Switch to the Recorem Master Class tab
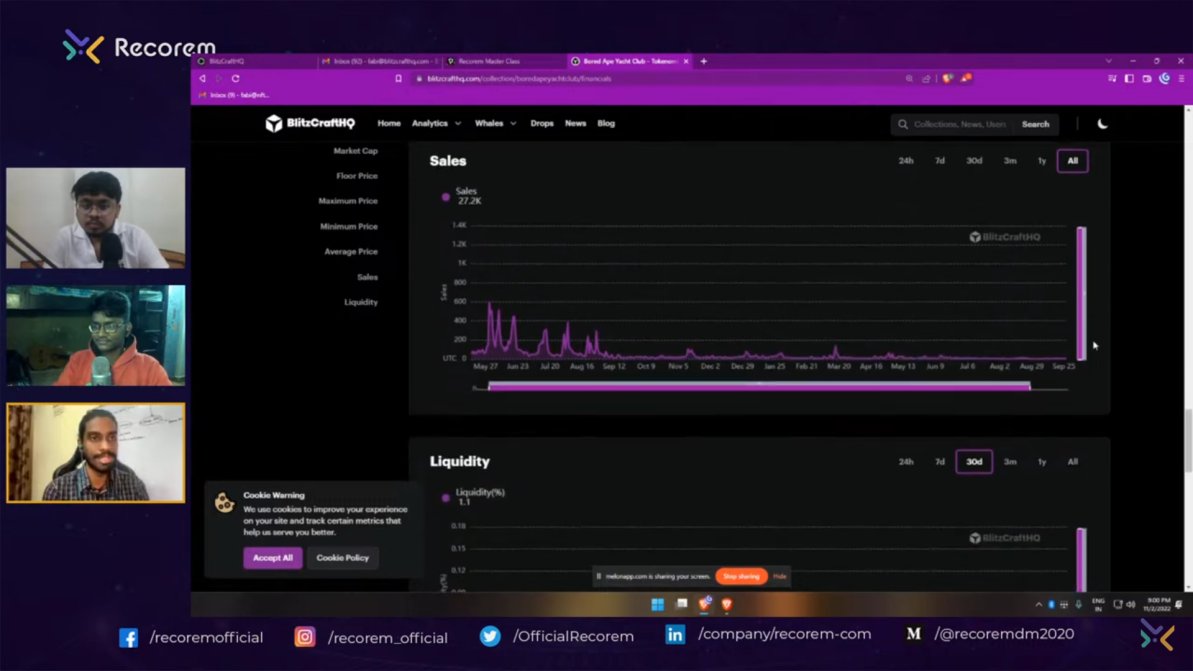The width and height of the screenshot is (1193, 671). (504, 61)
